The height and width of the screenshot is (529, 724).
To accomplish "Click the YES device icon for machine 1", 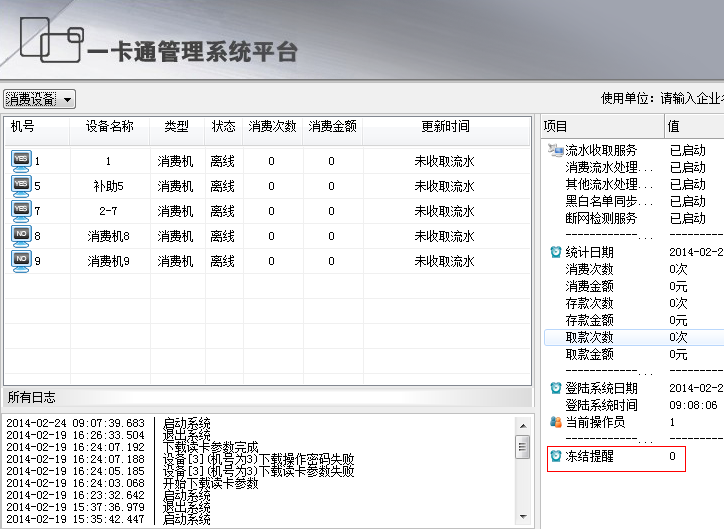I will point(21,160).
